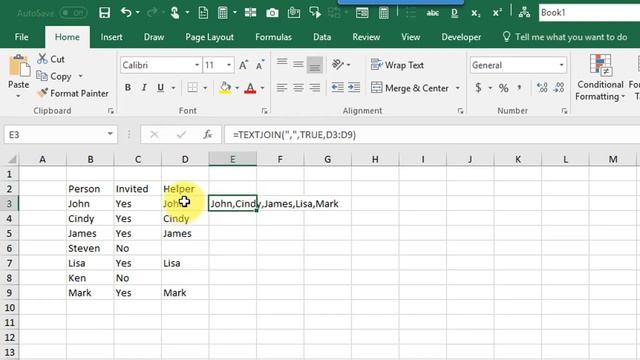Open the Merge & Center dropdown arrow
The image size is (640, 360).
pos(458,88)
